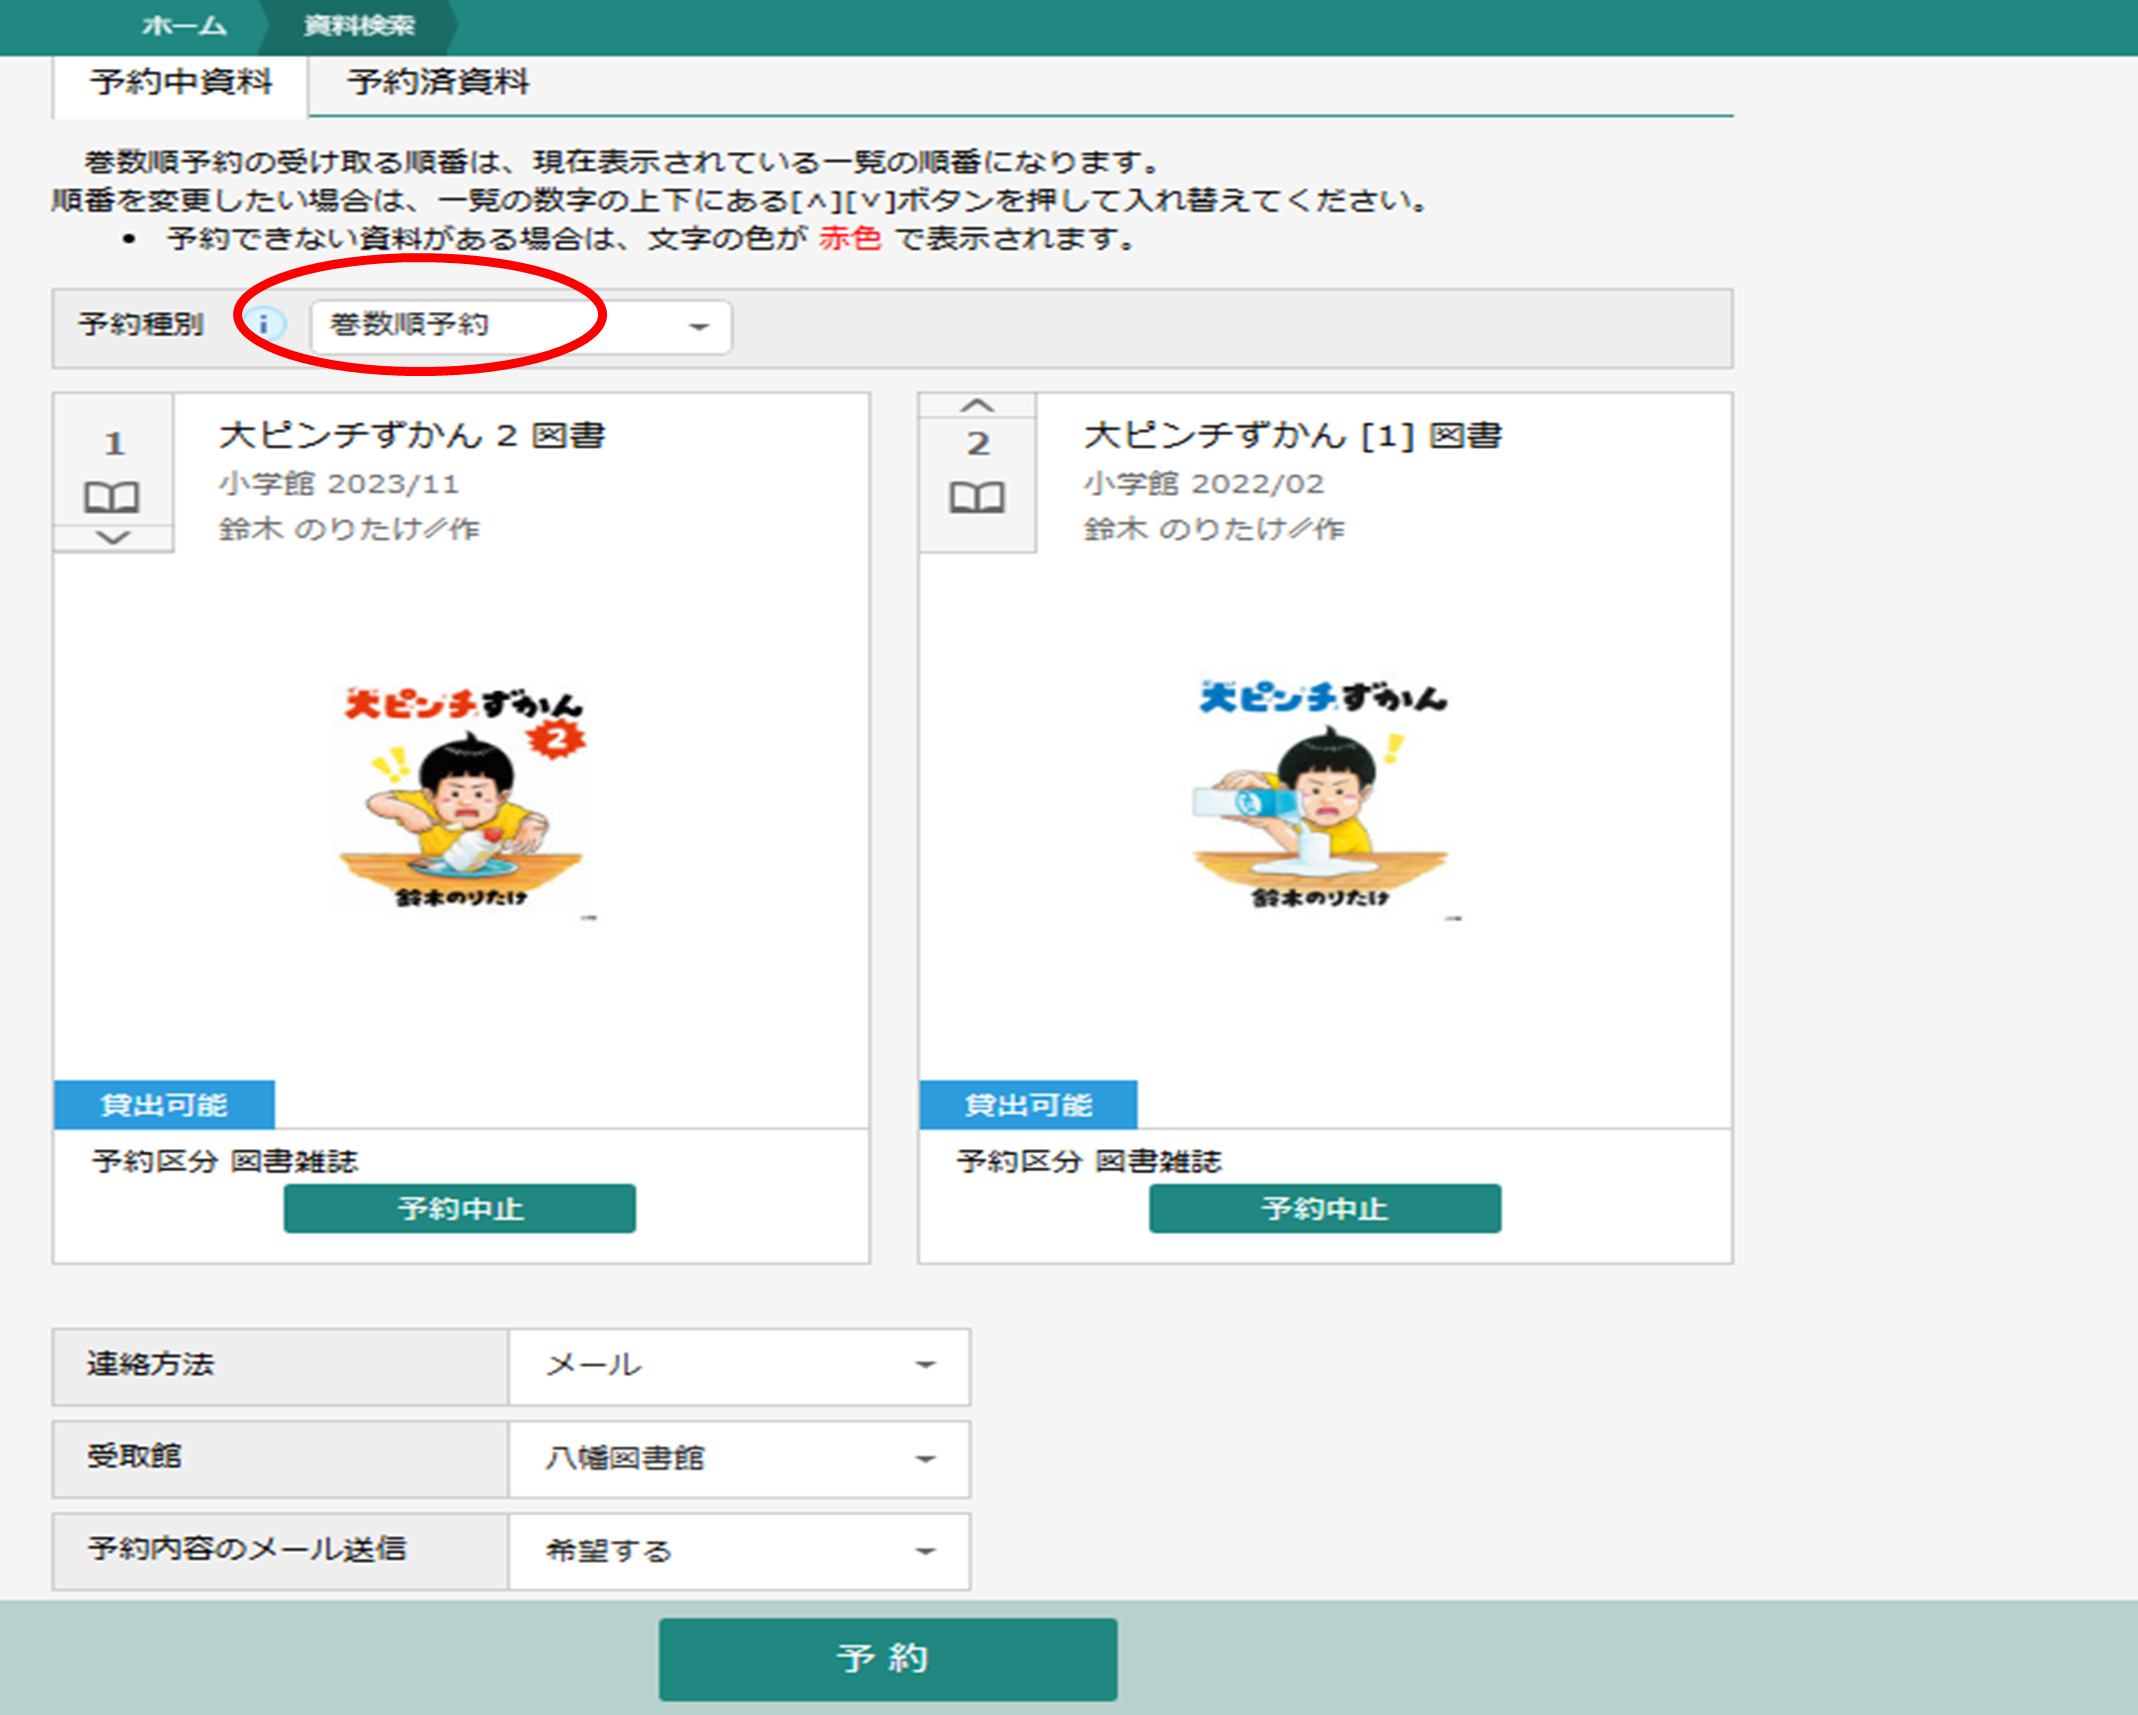
Task: Open the 連絡方法 dropdown showing メール
Action: pos(739,1366)
